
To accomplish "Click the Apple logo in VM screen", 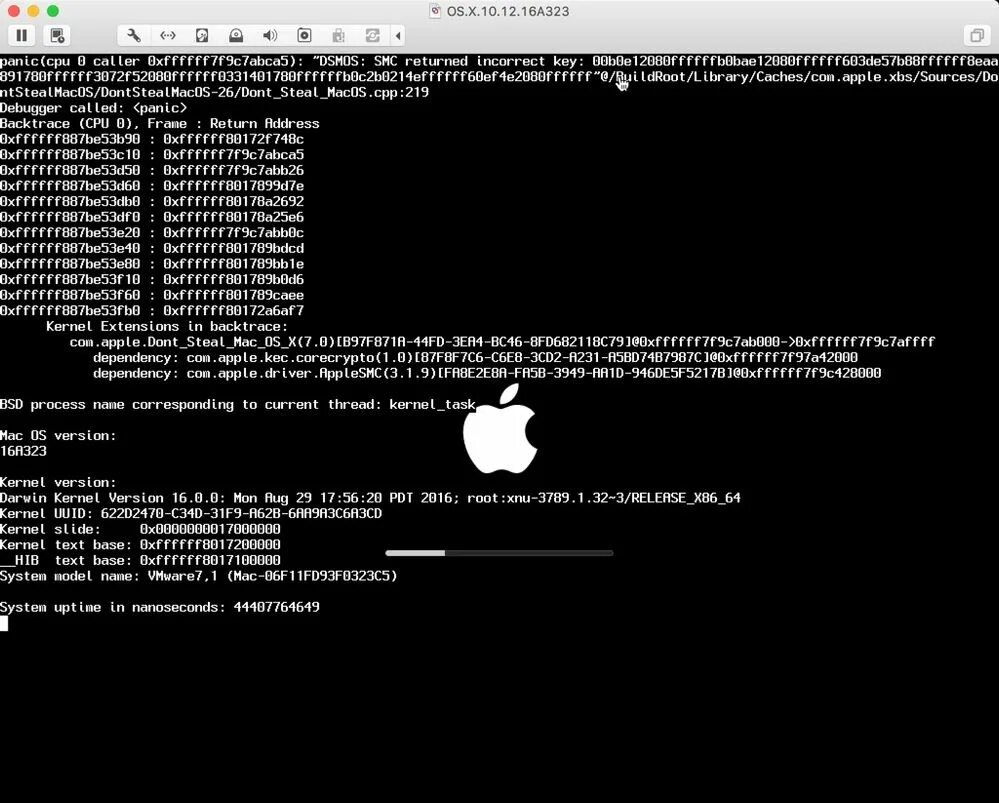I will [500, 428].
